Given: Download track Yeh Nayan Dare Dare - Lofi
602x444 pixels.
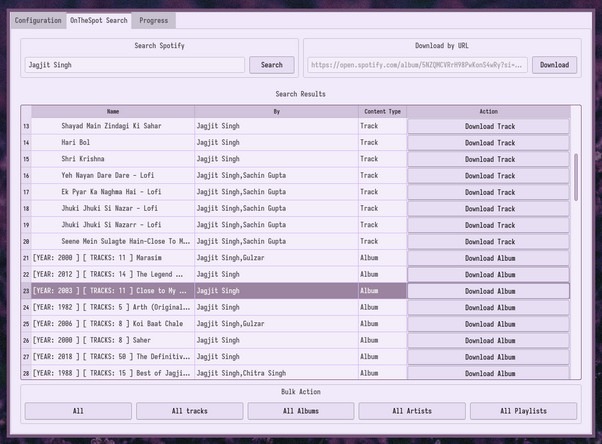Looking at the screenshot, I should 488,176.
